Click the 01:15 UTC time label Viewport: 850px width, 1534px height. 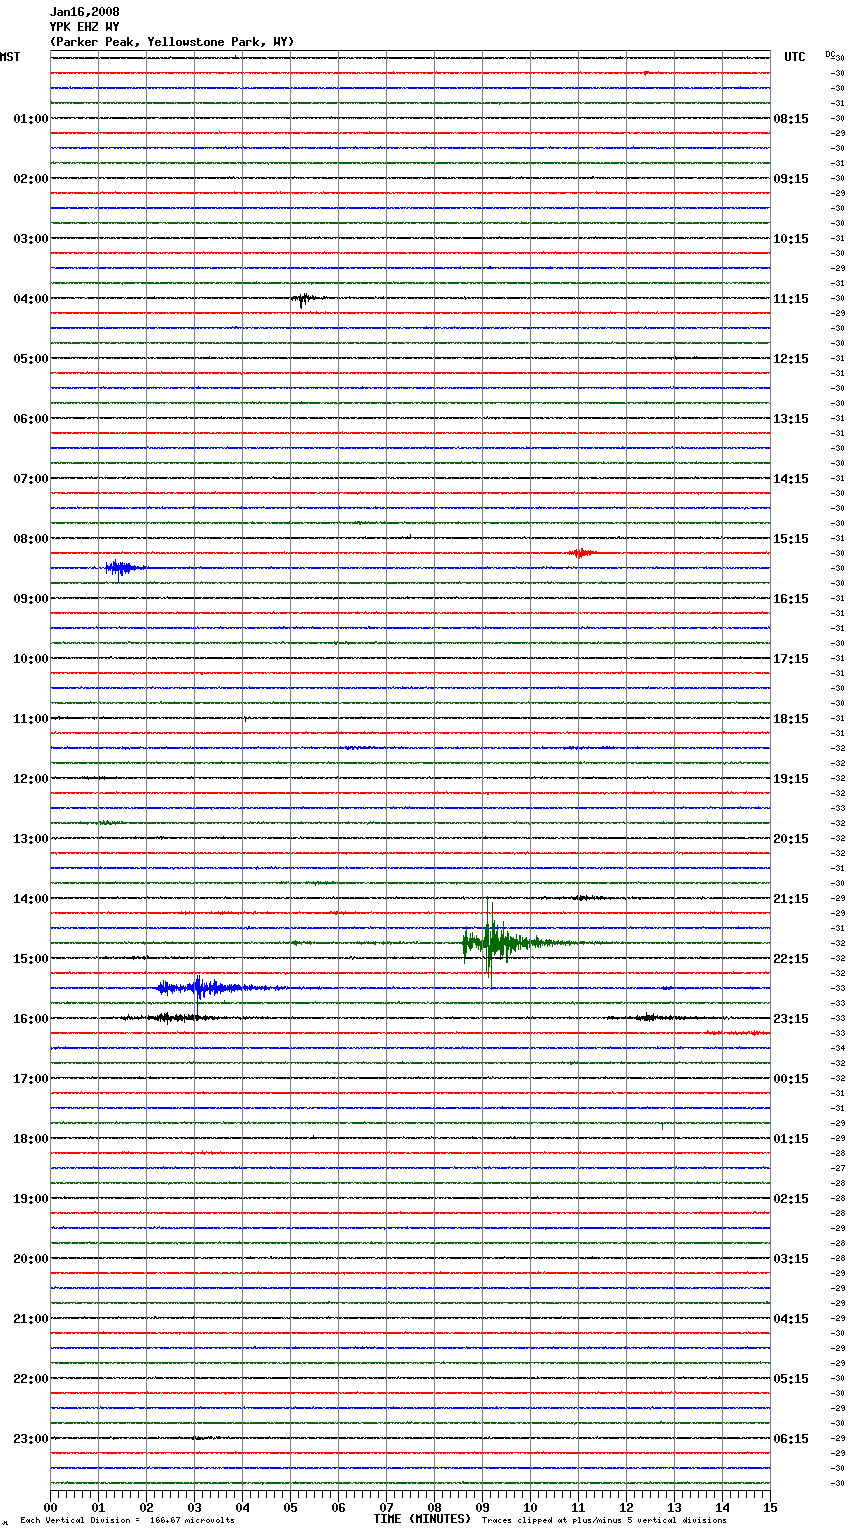click(x=791, y=1139)
